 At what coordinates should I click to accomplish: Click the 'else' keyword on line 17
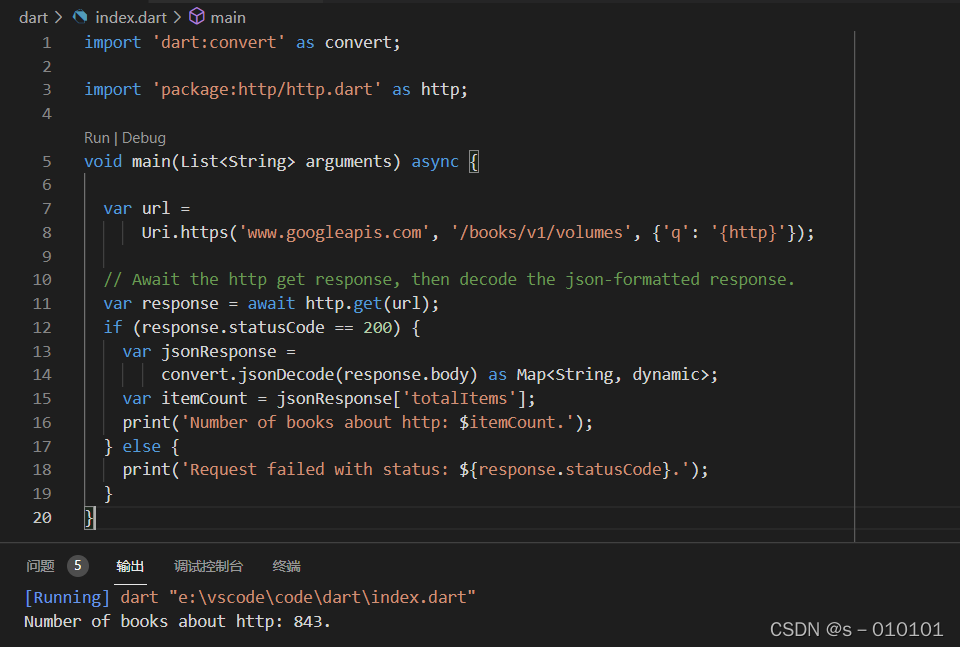(x=141, y=446)
